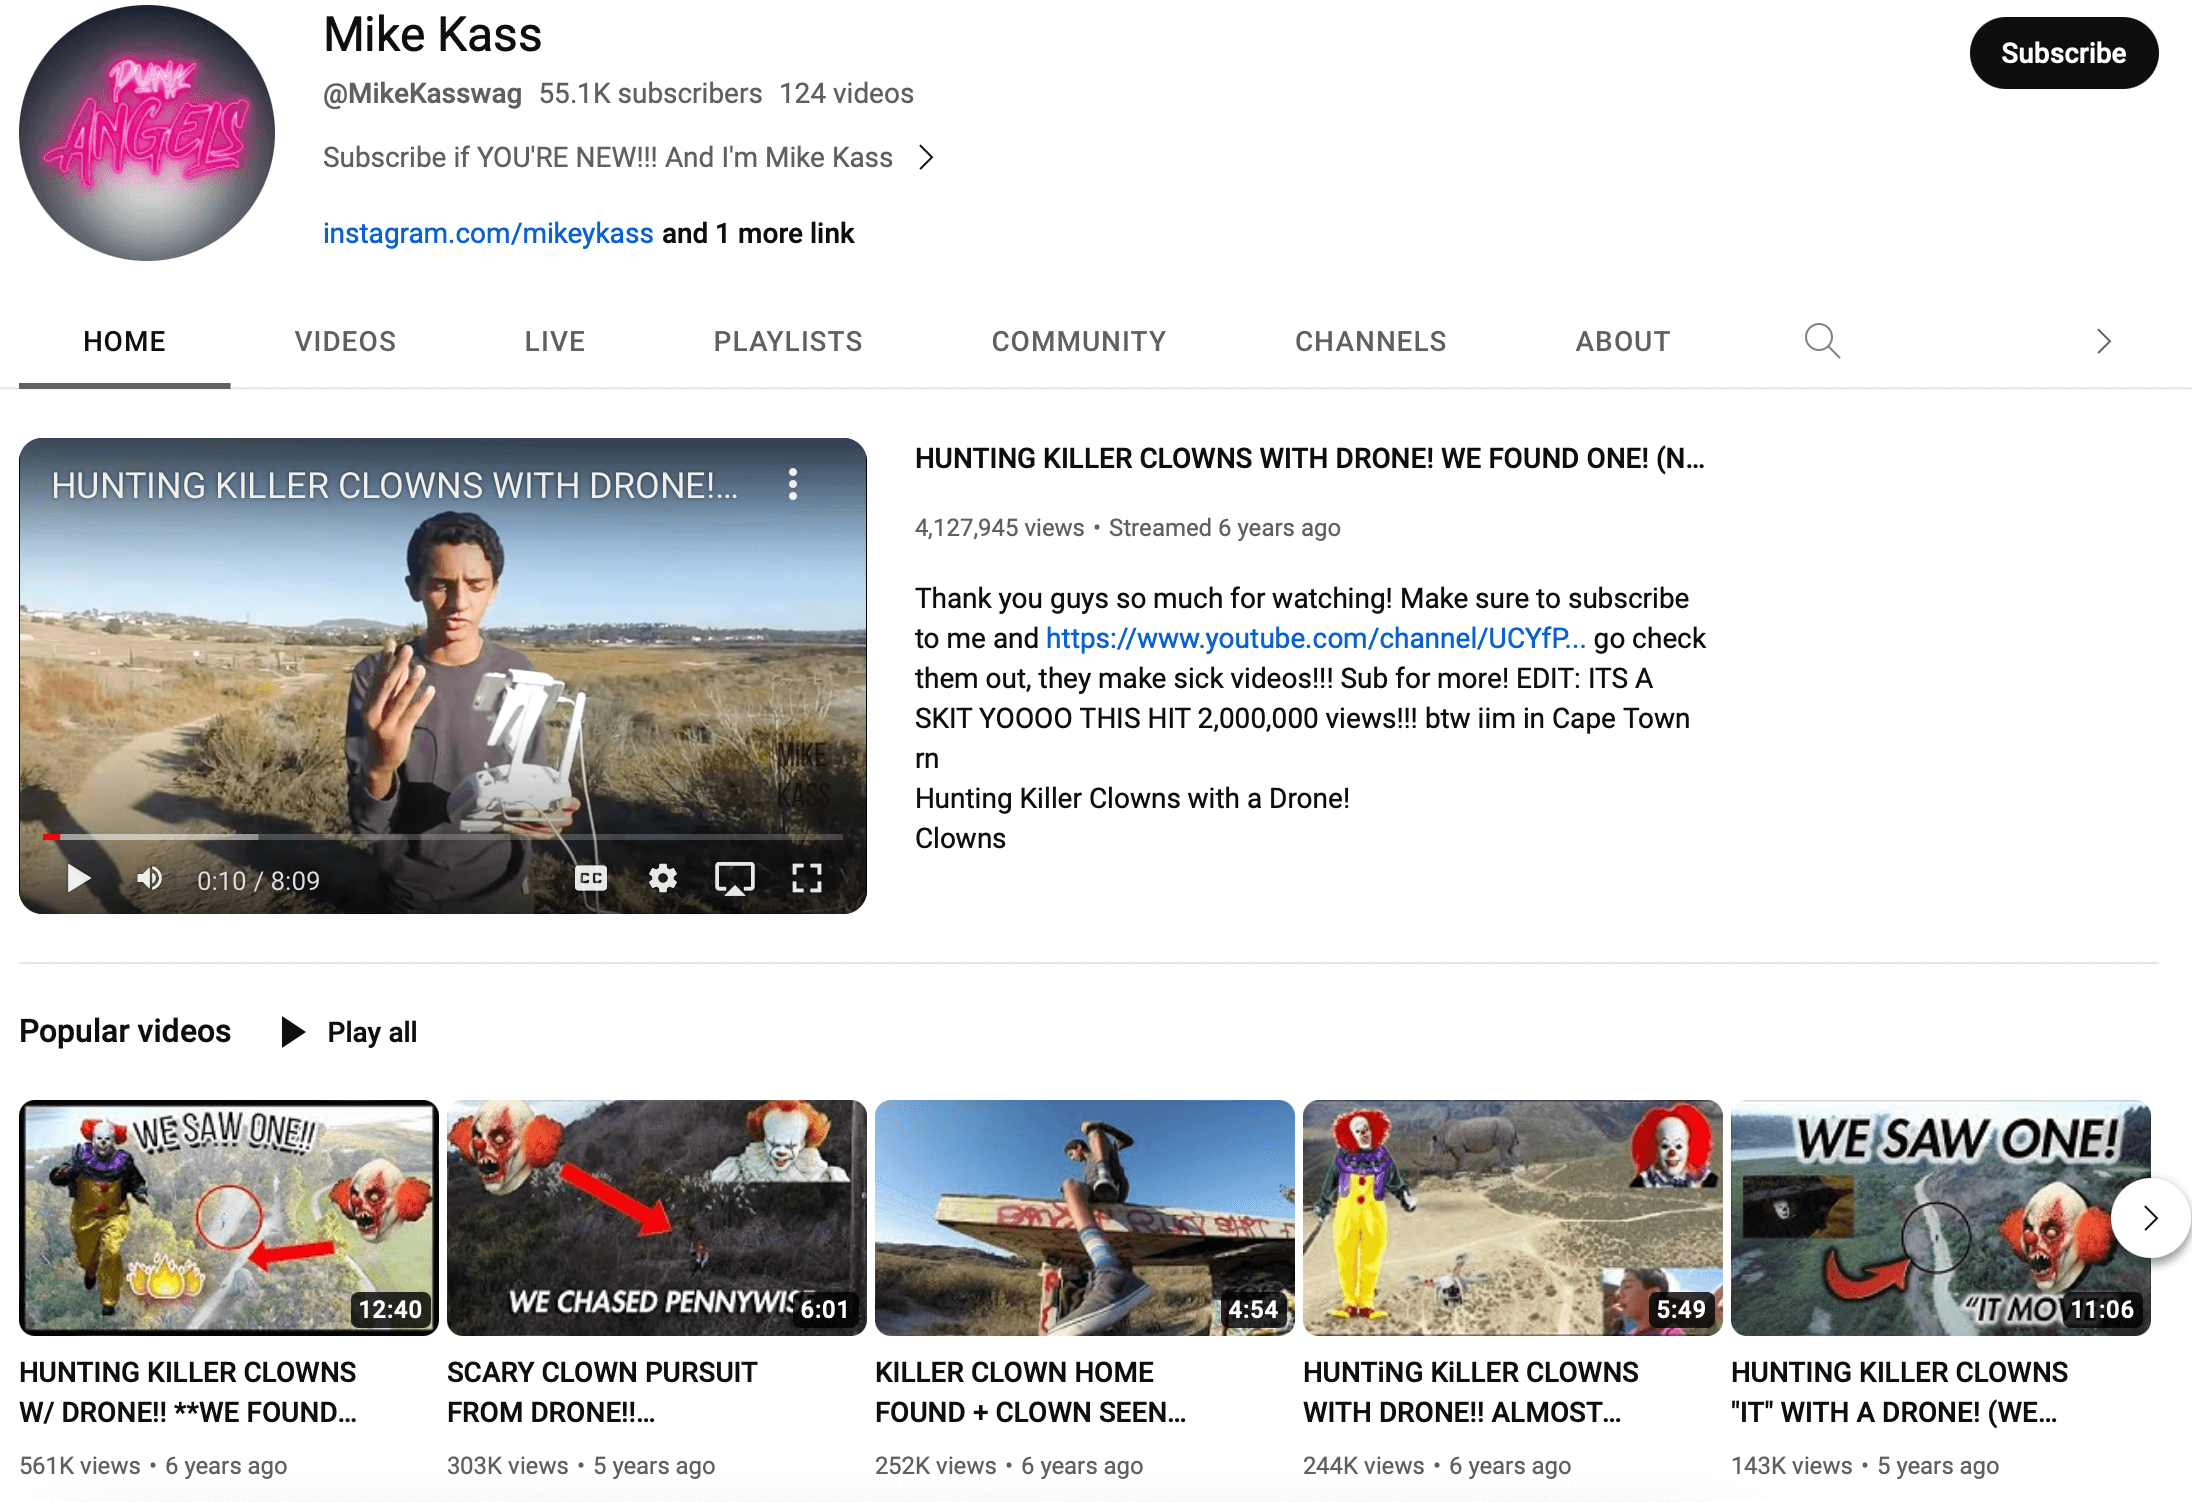2192x1502 pixels.
Task: Click the 'Mike Kass' channel name
Action: pyautogui.click(x=433, y=34)
